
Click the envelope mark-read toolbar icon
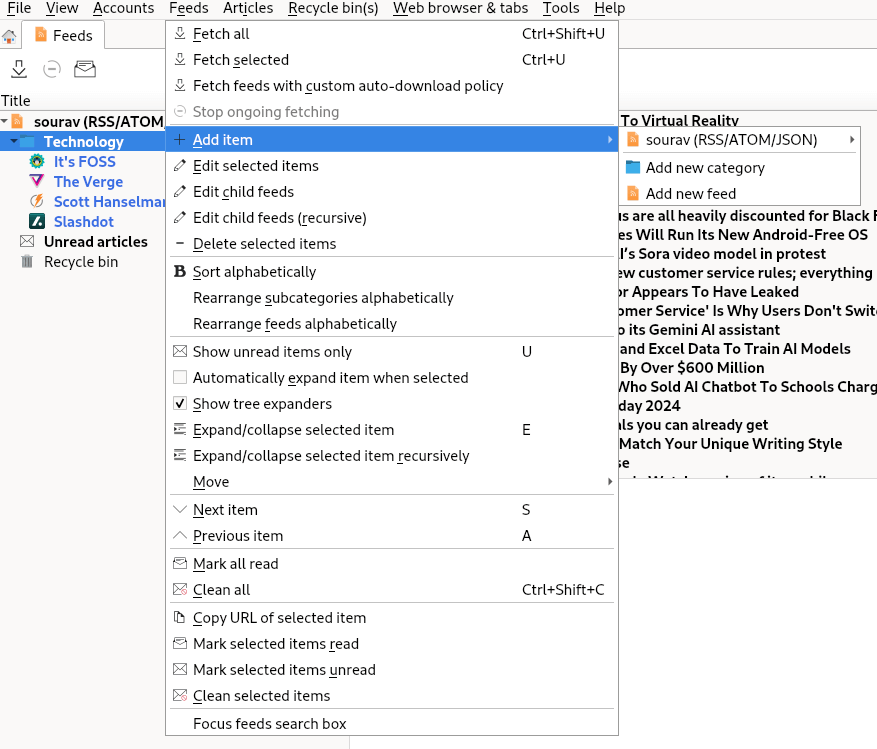85,69
